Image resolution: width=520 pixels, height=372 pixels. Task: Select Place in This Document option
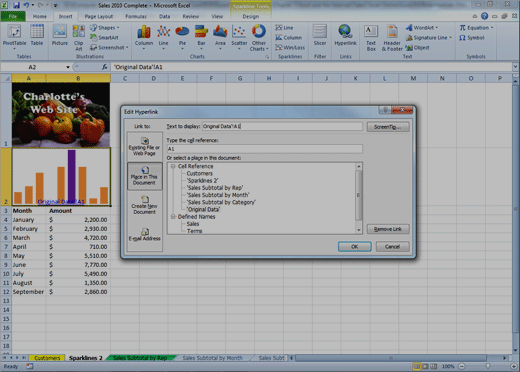145,176
